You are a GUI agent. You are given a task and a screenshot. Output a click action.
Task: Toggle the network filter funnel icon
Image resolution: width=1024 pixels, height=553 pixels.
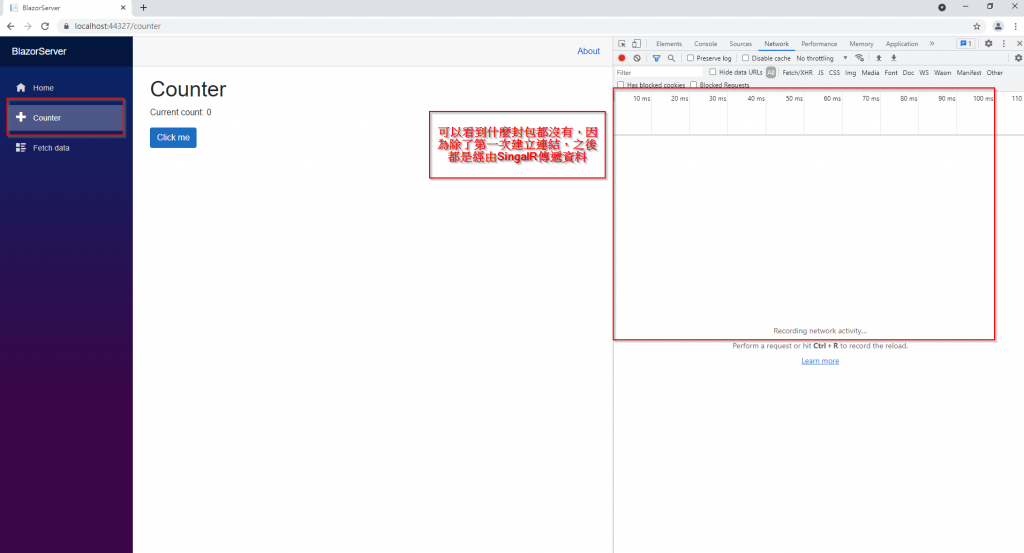coord(656,58)
